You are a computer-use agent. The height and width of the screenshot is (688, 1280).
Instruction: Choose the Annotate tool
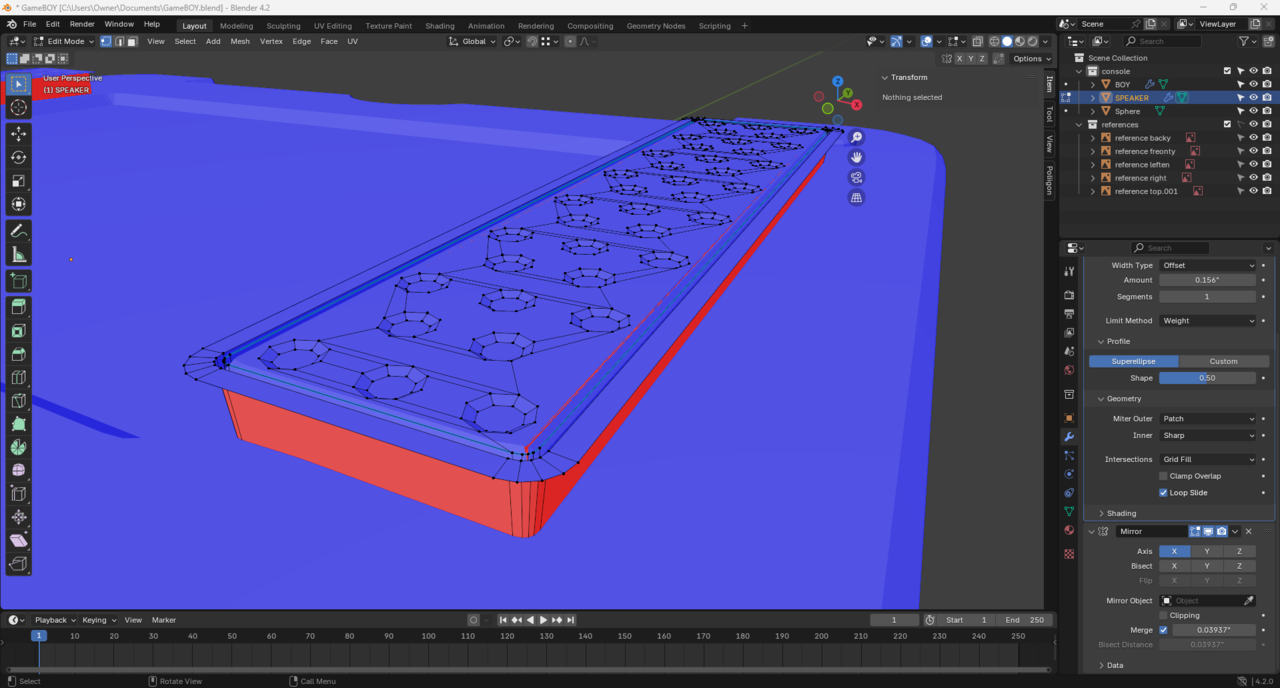[x=18, y=231]
